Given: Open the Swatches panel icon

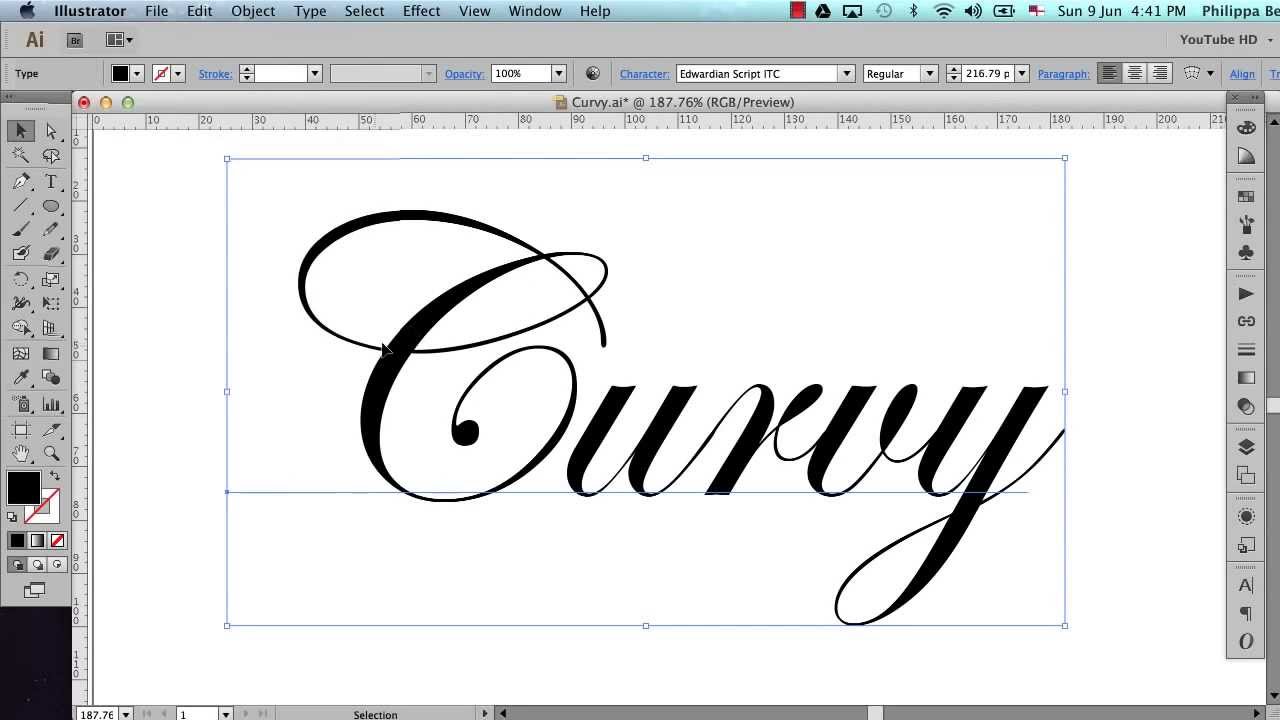Looking at the screenshot, I should 1246,197.
